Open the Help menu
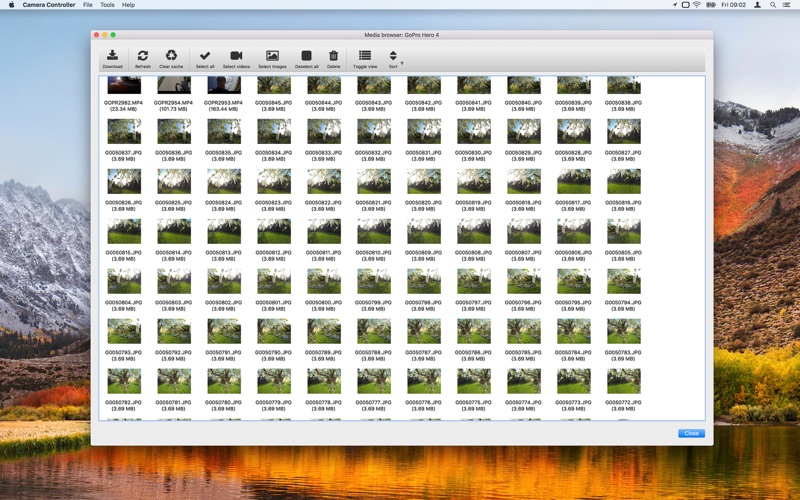The image size is (800, 500). (x=128, y=5)
